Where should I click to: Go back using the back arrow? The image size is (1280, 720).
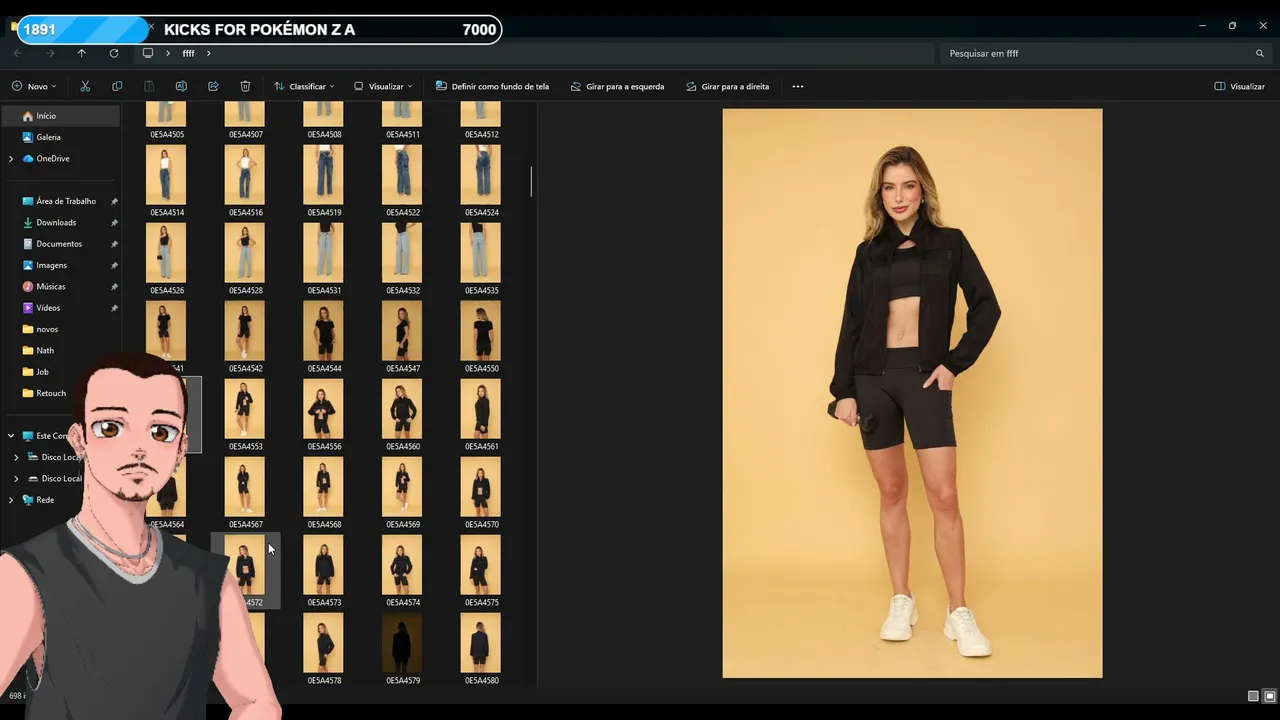[18, 53]
